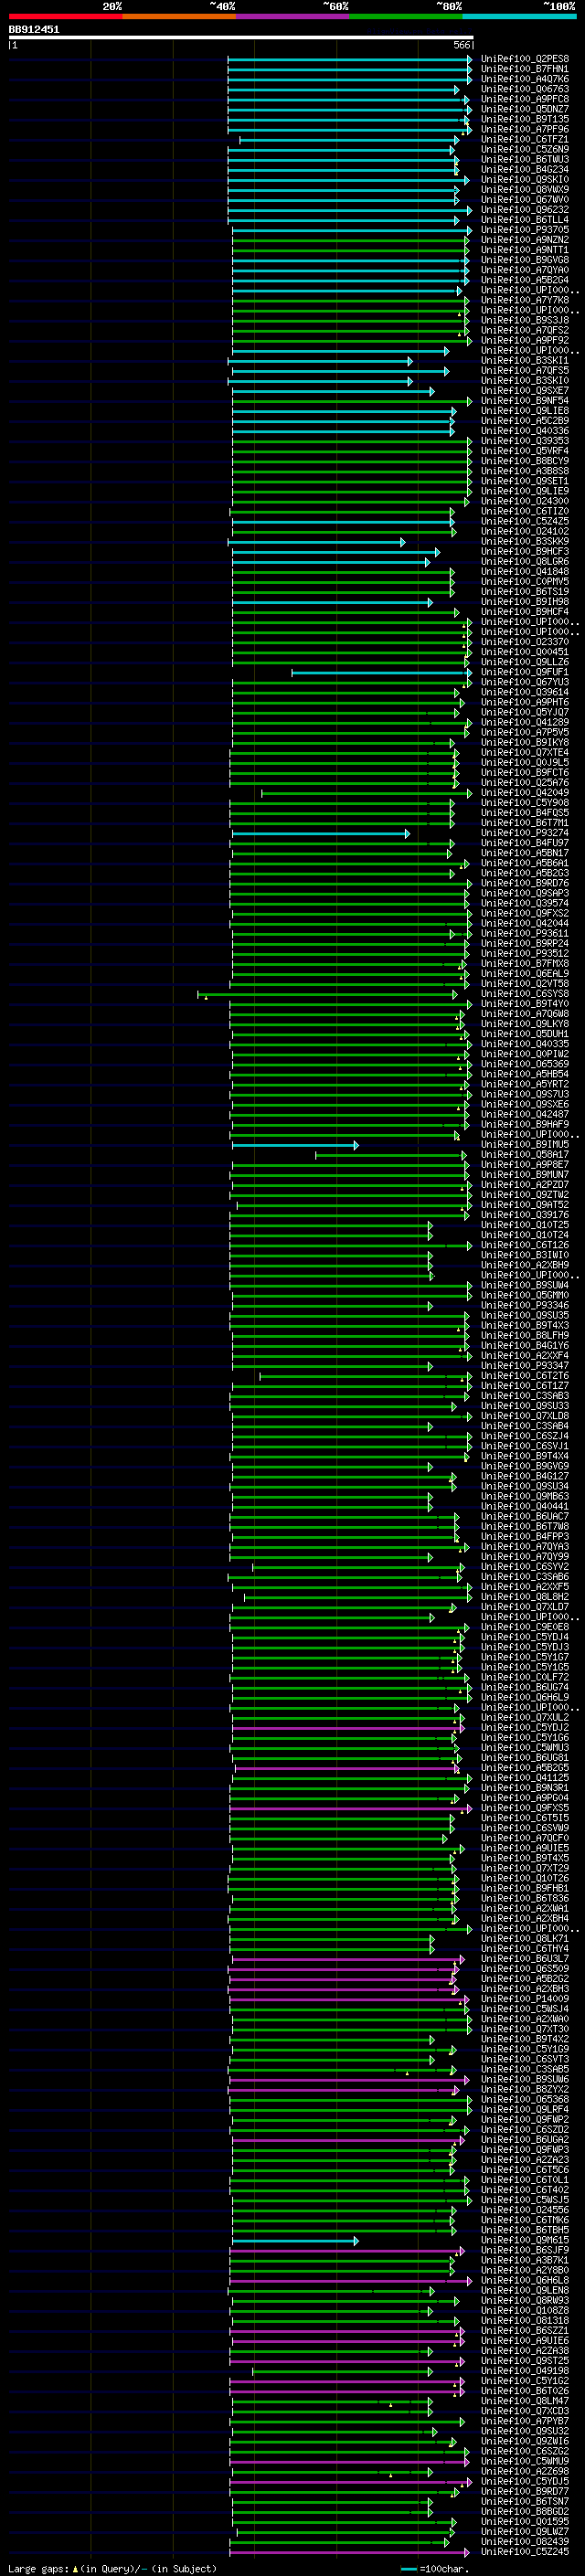Viewport: 585px width, 2576px height.
Task: Select hit label UniRef100_Q39353
Action: 525,441
